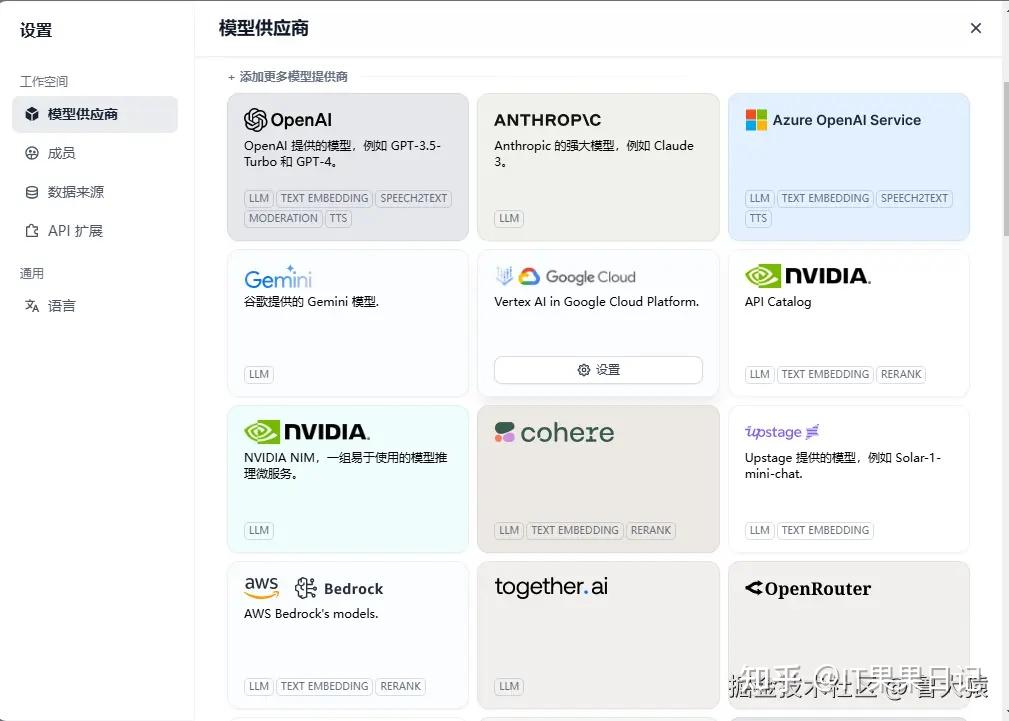Click LLM tag on together.ai card
1009x721 pixels.
[x=508, y=686]
